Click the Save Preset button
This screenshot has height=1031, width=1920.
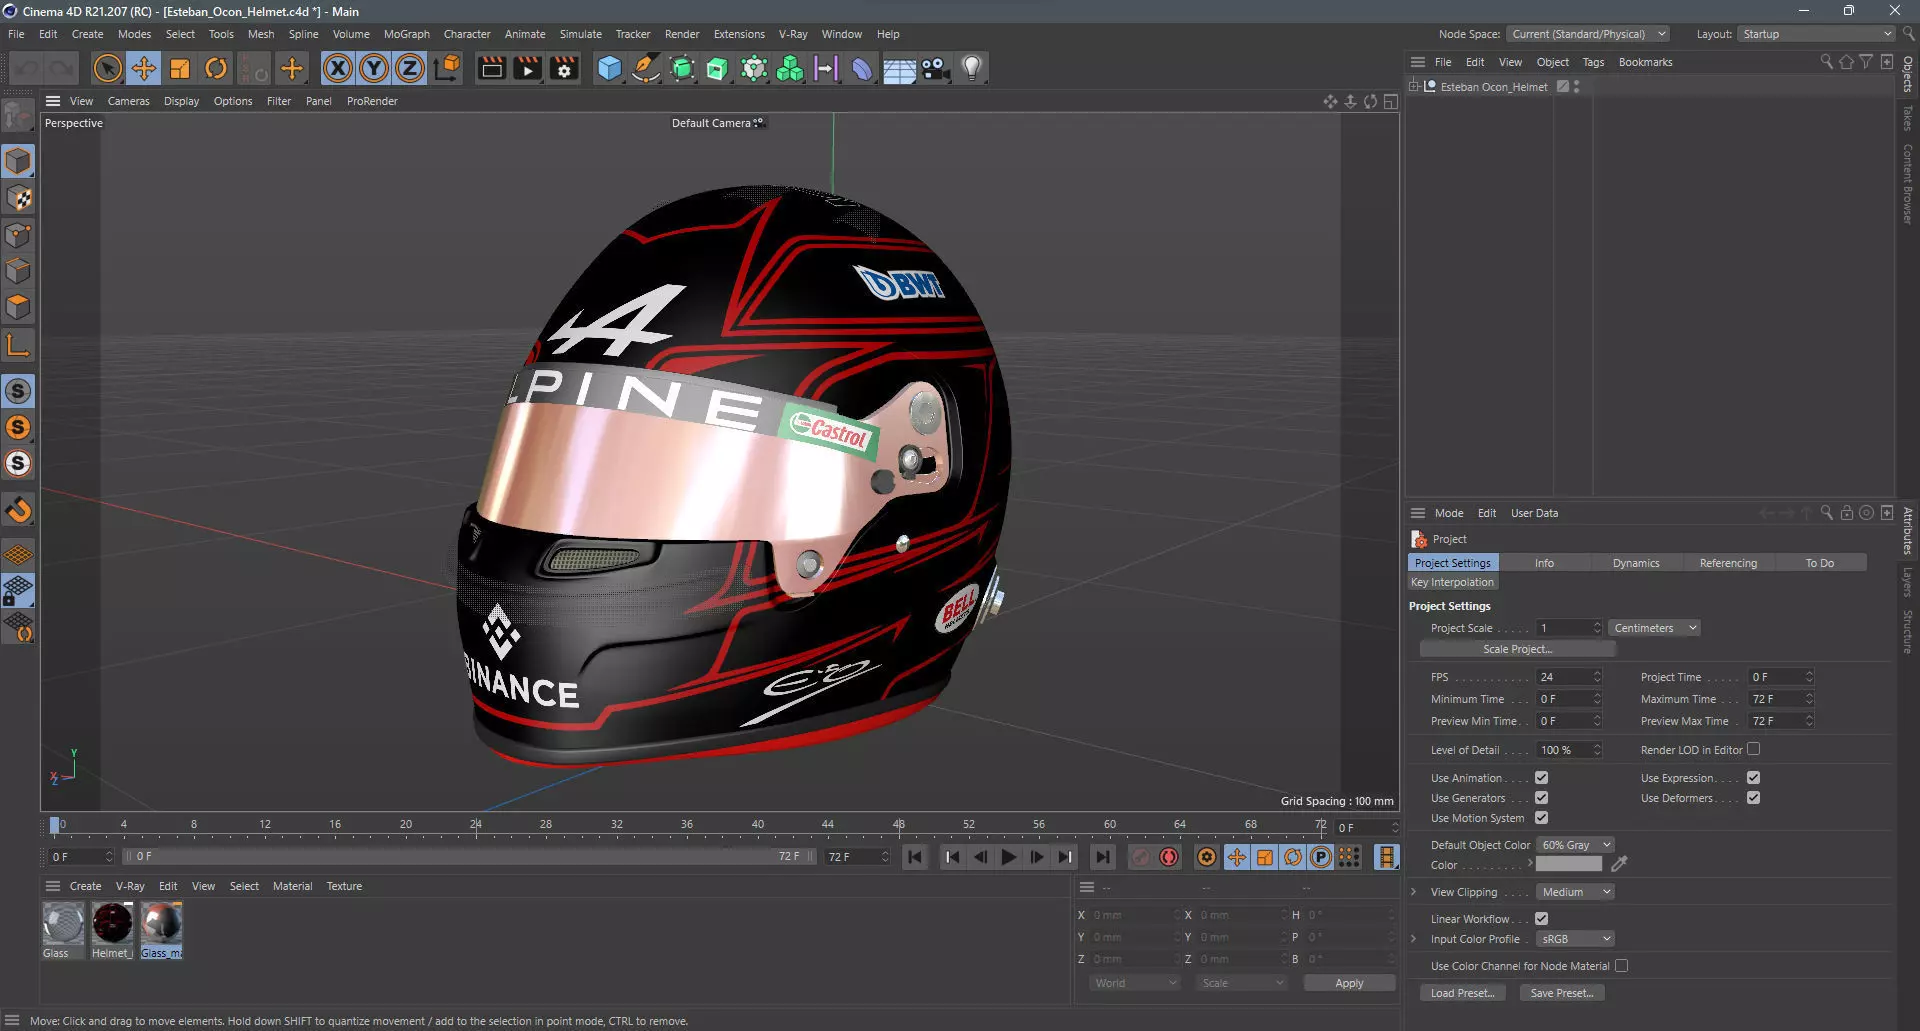(x=1561, y=993)
